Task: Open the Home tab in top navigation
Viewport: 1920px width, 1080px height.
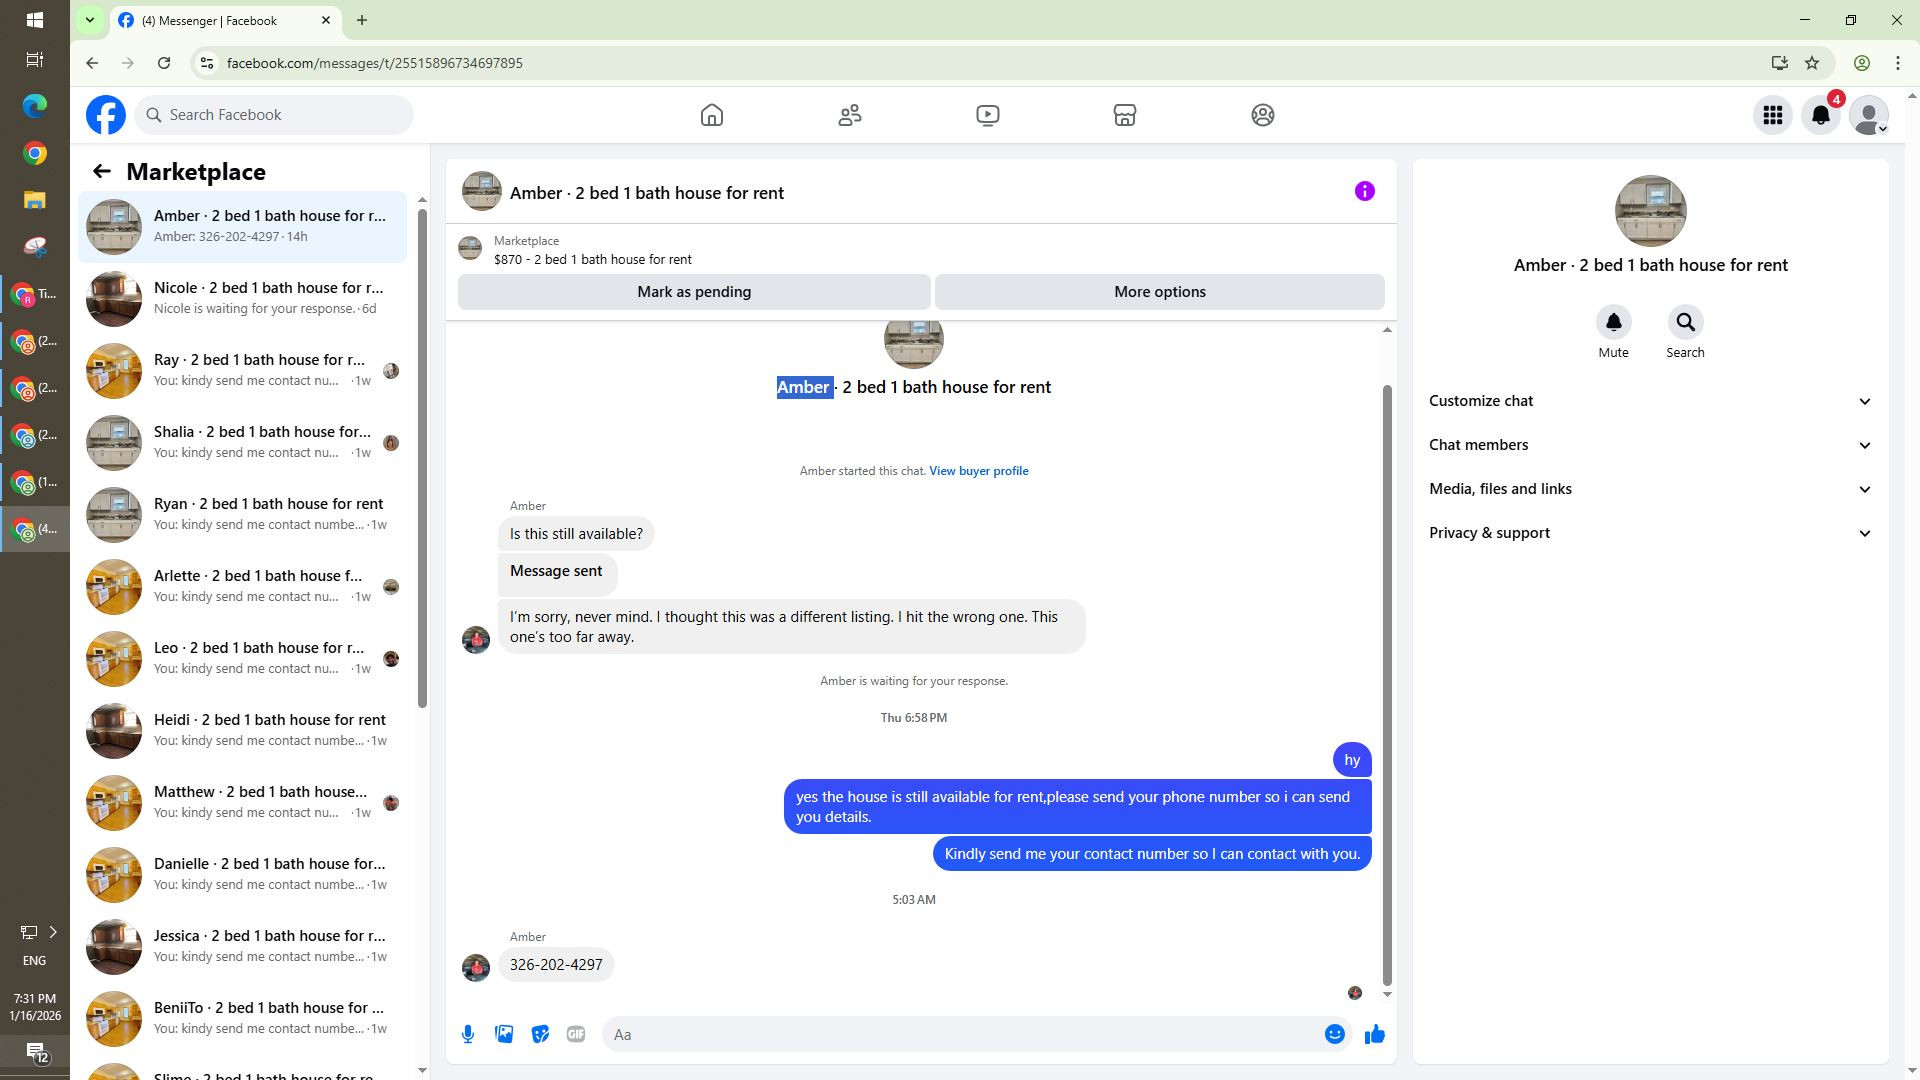Action: coord(711,116)
